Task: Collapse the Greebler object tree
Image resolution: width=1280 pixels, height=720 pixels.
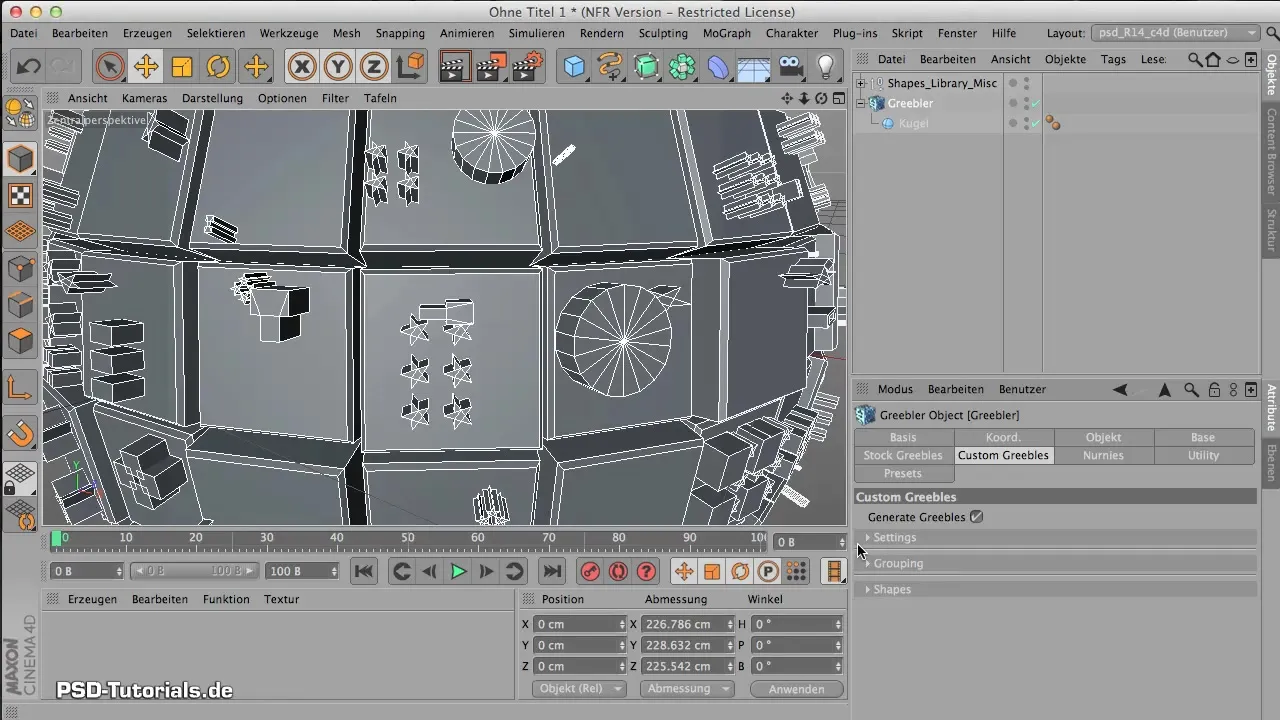Action: click(861, 103)
